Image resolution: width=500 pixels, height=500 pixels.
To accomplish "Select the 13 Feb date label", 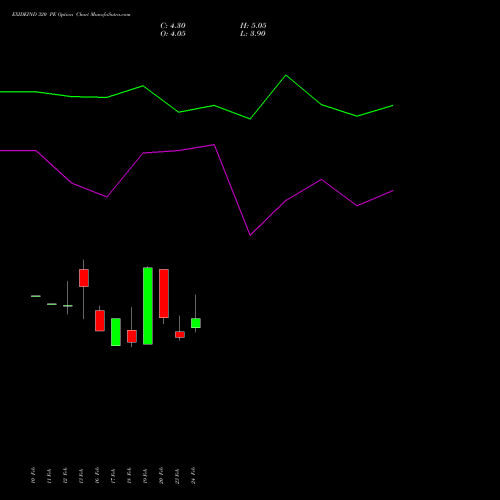I will 81,475.
